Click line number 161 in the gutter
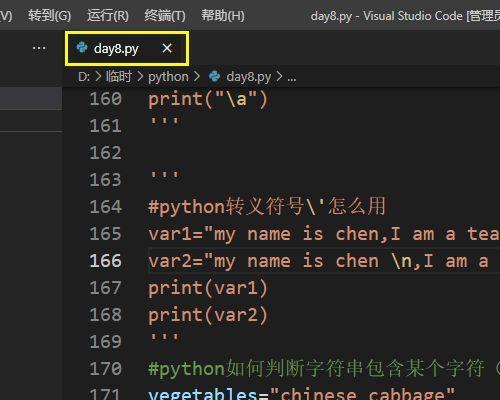500x400 pixels. tap(105, 126)
